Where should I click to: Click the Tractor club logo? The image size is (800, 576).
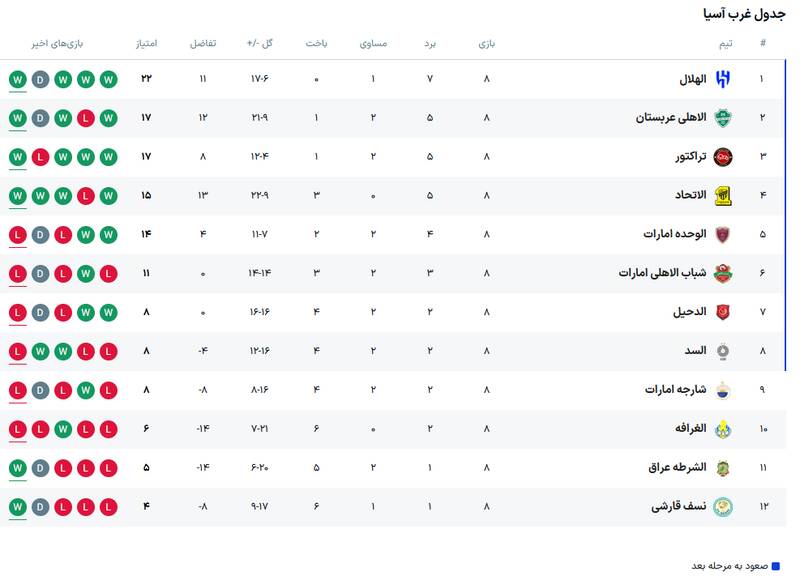pos(723,157)
